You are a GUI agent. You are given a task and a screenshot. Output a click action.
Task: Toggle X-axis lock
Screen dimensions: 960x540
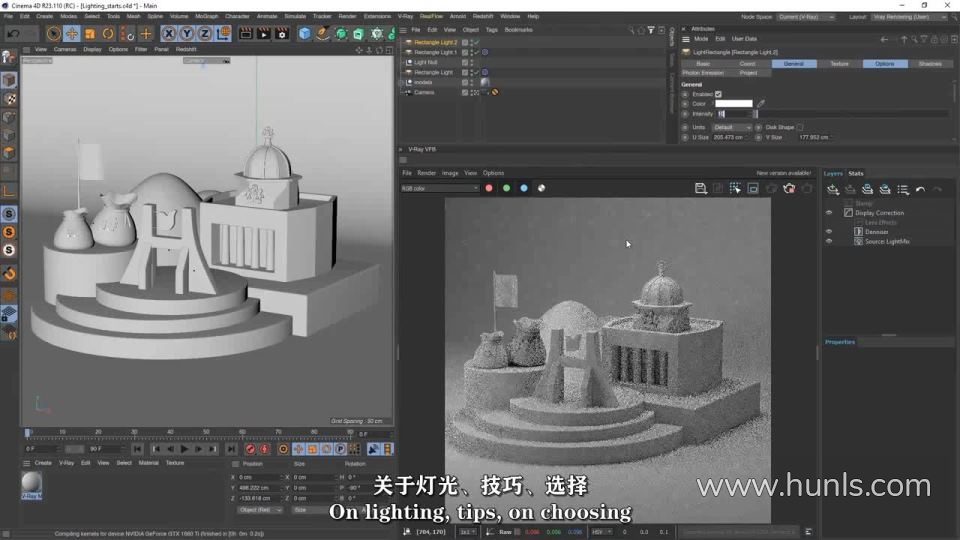[168, 34]
